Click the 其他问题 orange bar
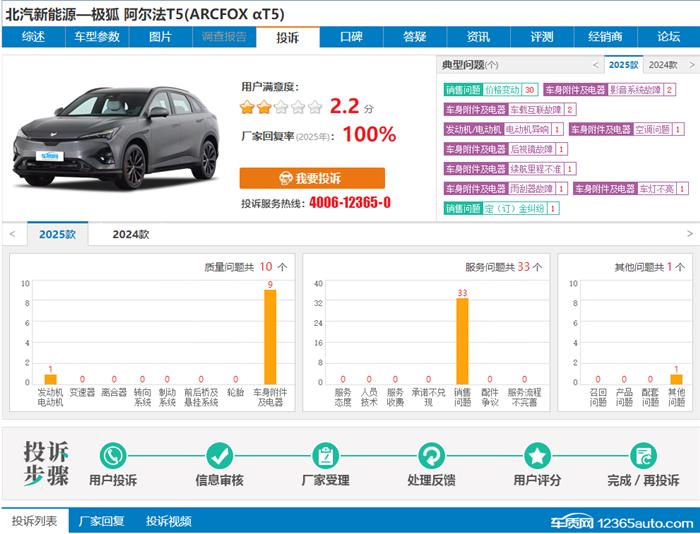 676,379
